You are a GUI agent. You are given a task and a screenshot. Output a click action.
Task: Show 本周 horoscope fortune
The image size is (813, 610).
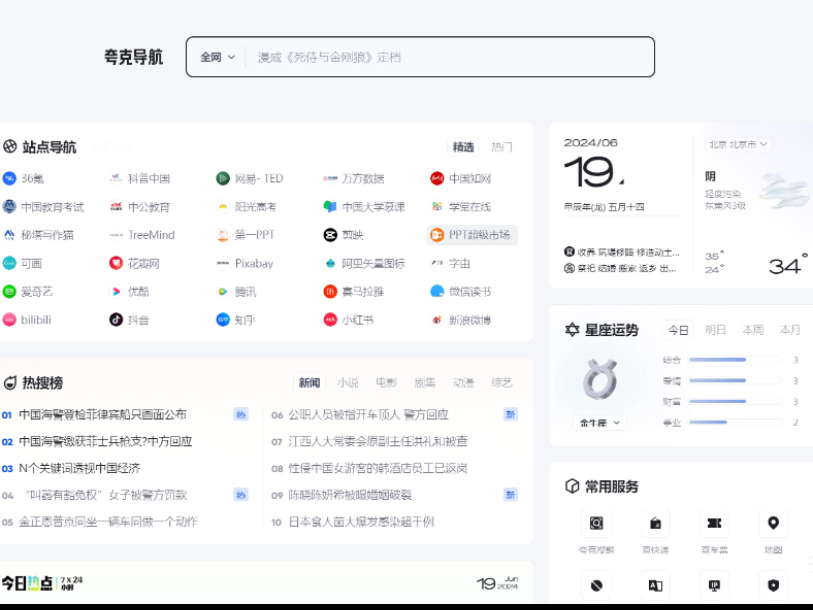(x=753, y=330)
